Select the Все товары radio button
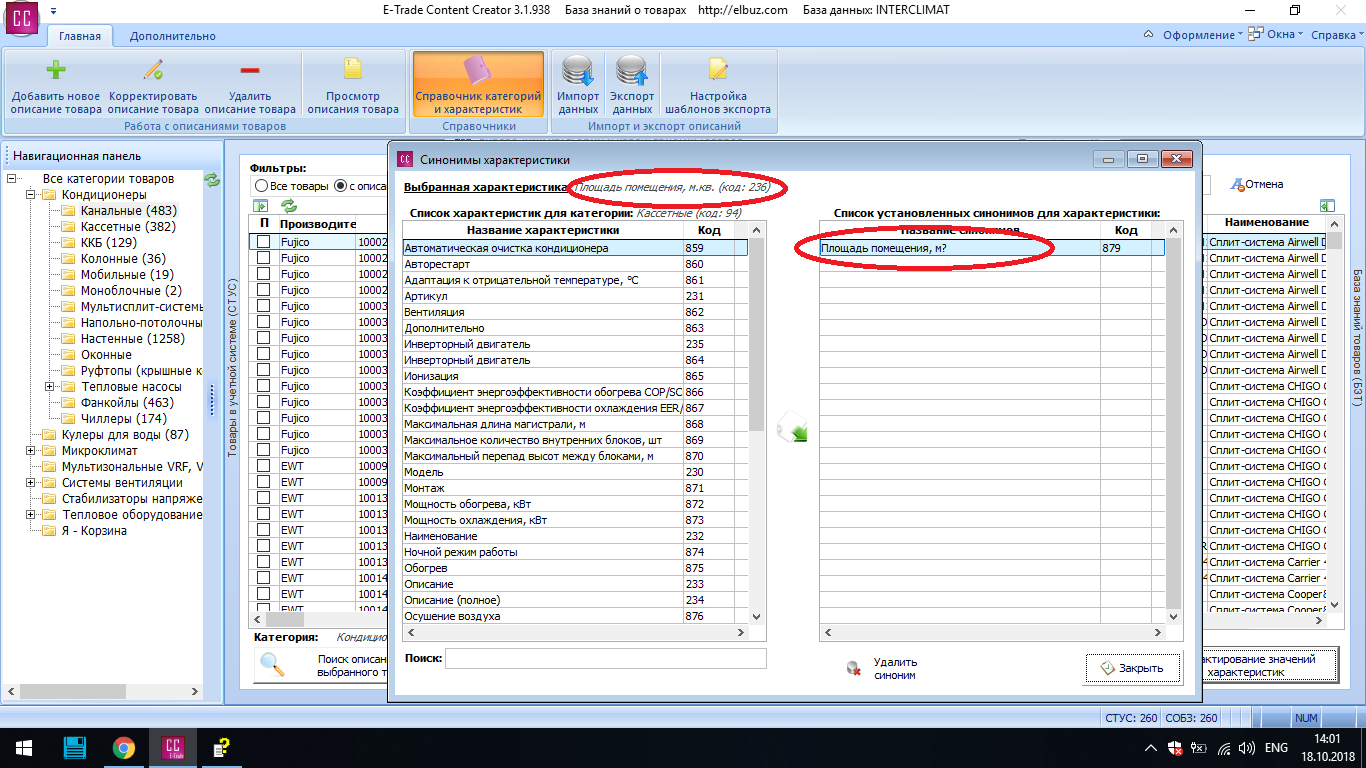 [261, 186]
